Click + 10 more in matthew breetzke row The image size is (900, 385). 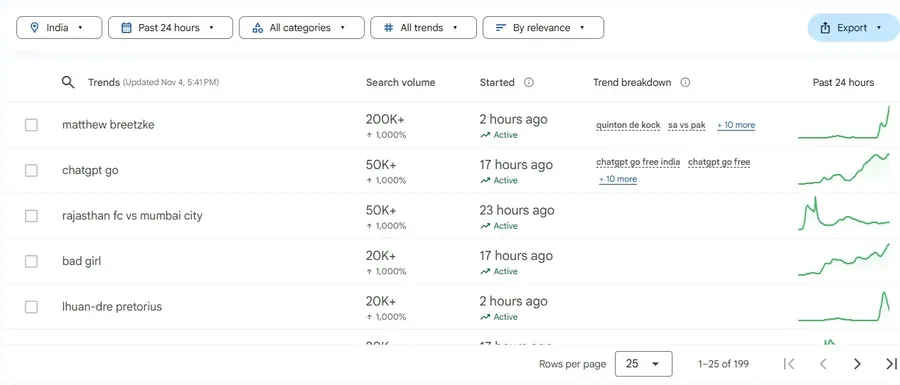point(736,125)
